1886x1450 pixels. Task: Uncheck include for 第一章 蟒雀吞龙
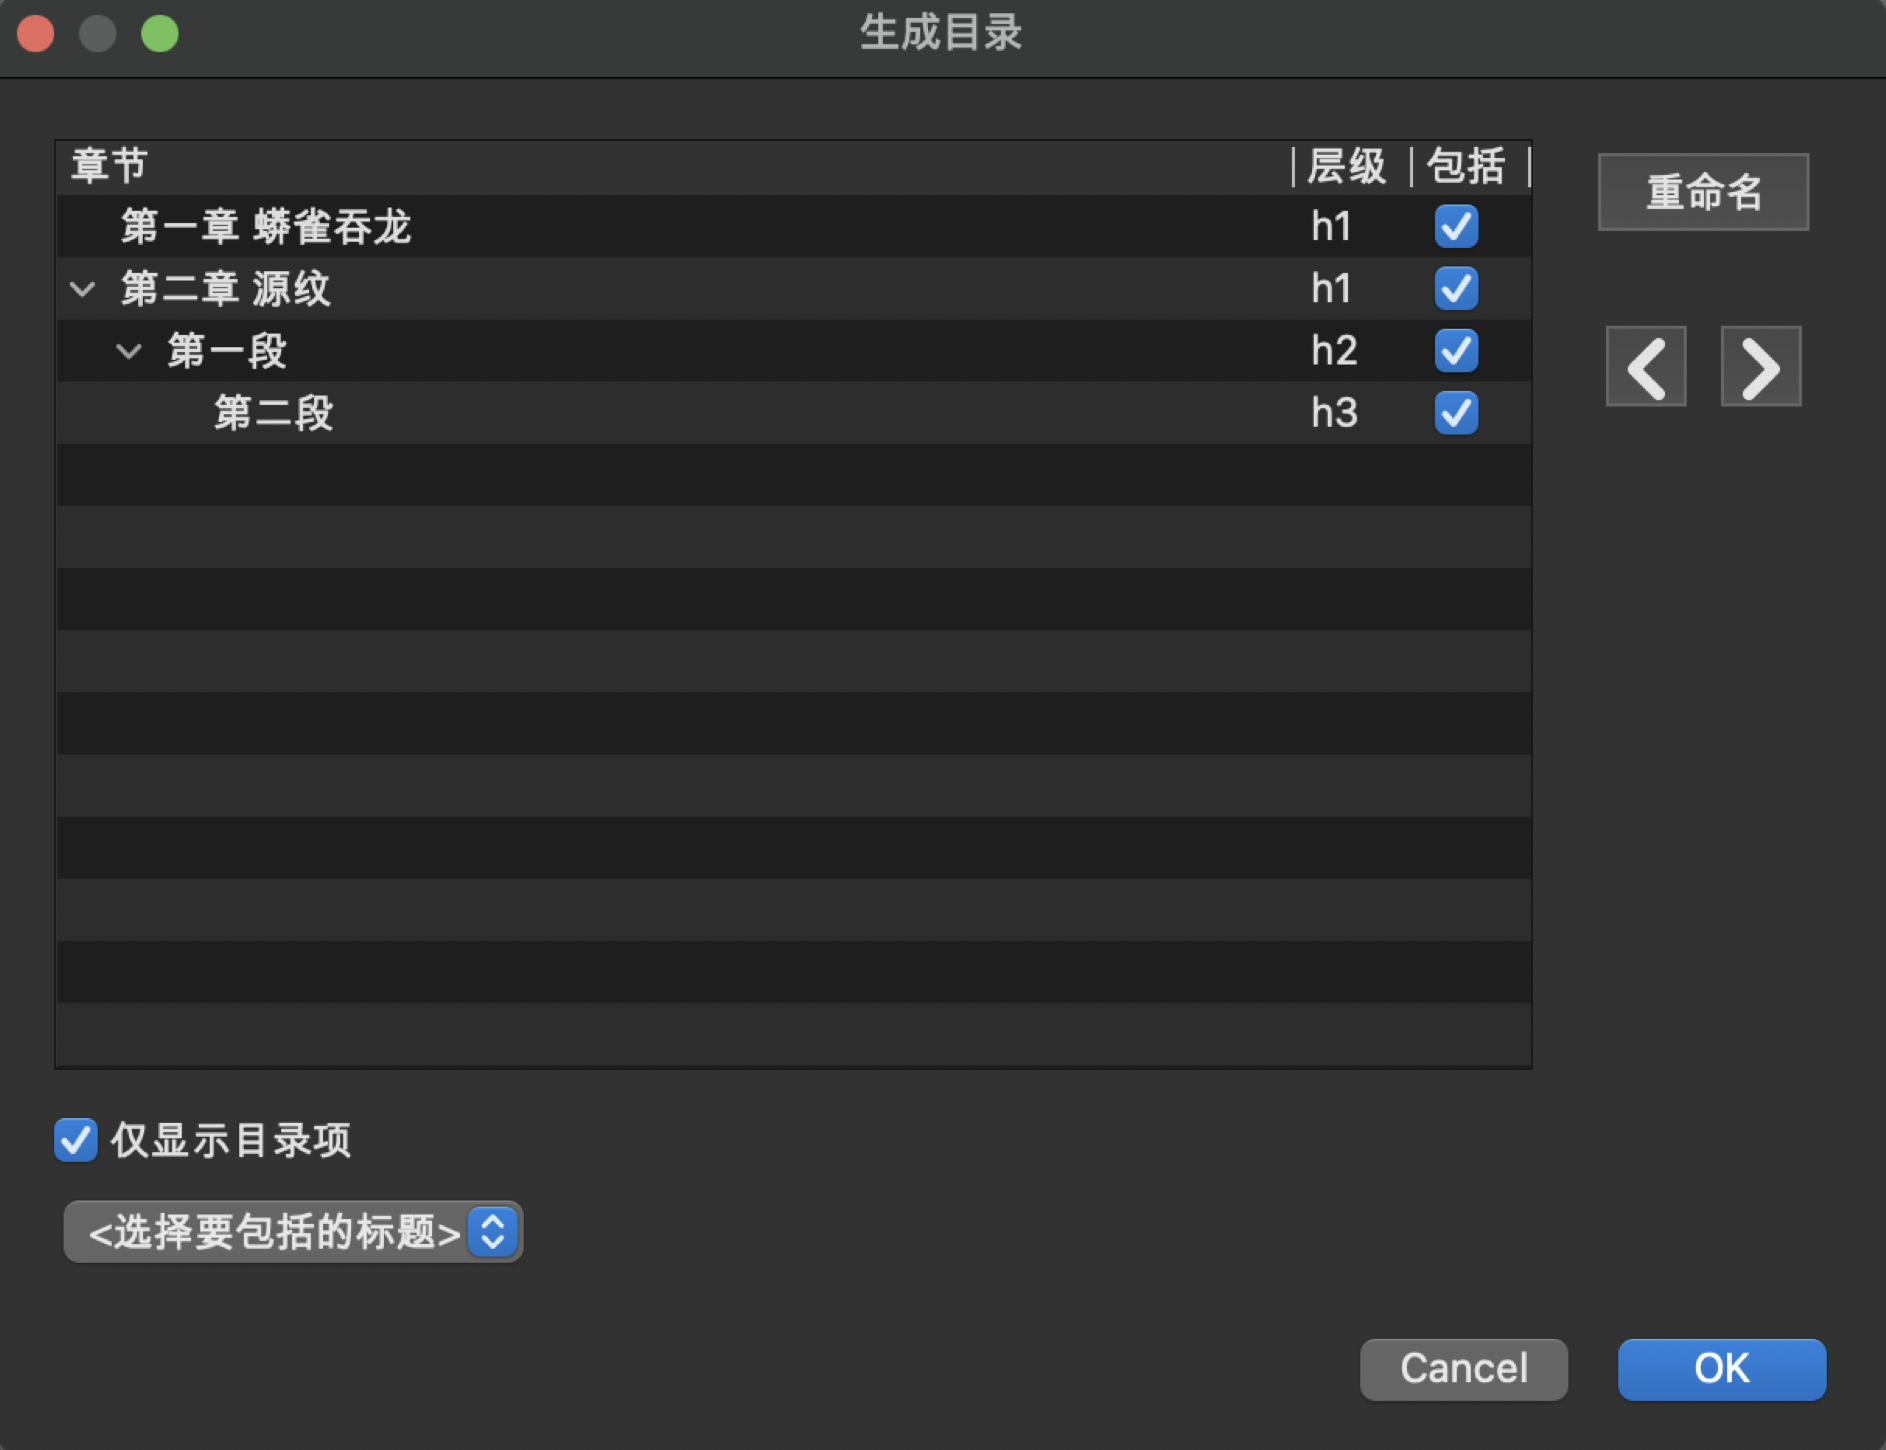(x=1456, y=226)
